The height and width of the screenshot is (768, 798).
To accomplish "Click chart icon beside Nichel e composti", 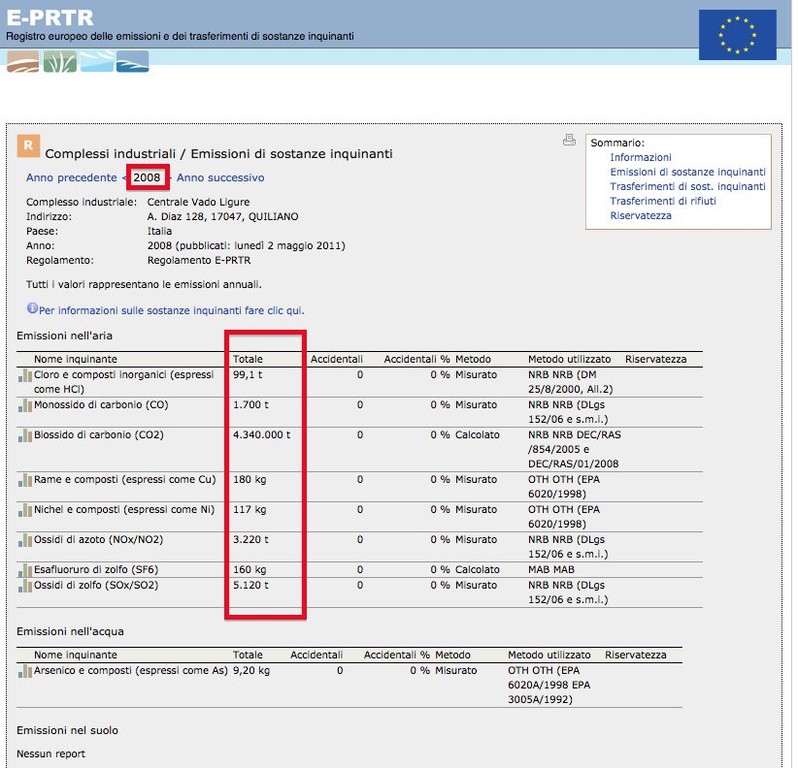I will coord(24,510).
